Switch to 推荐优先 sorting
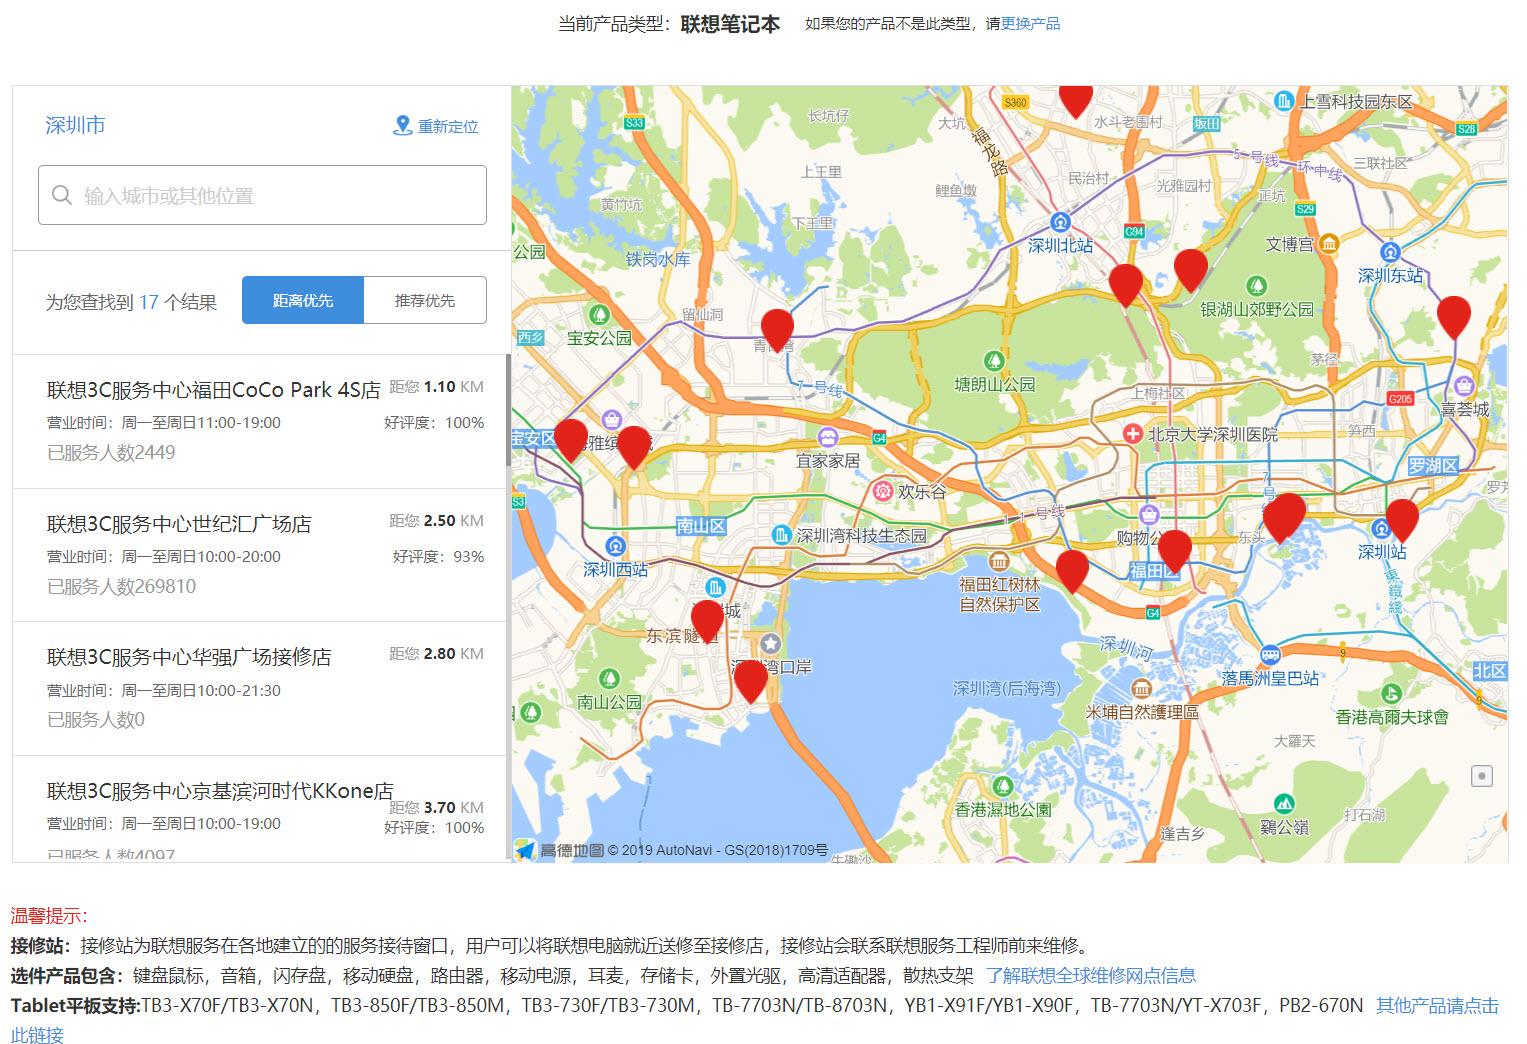Viewport: 1527px width, 1044px height. [425, 300]
